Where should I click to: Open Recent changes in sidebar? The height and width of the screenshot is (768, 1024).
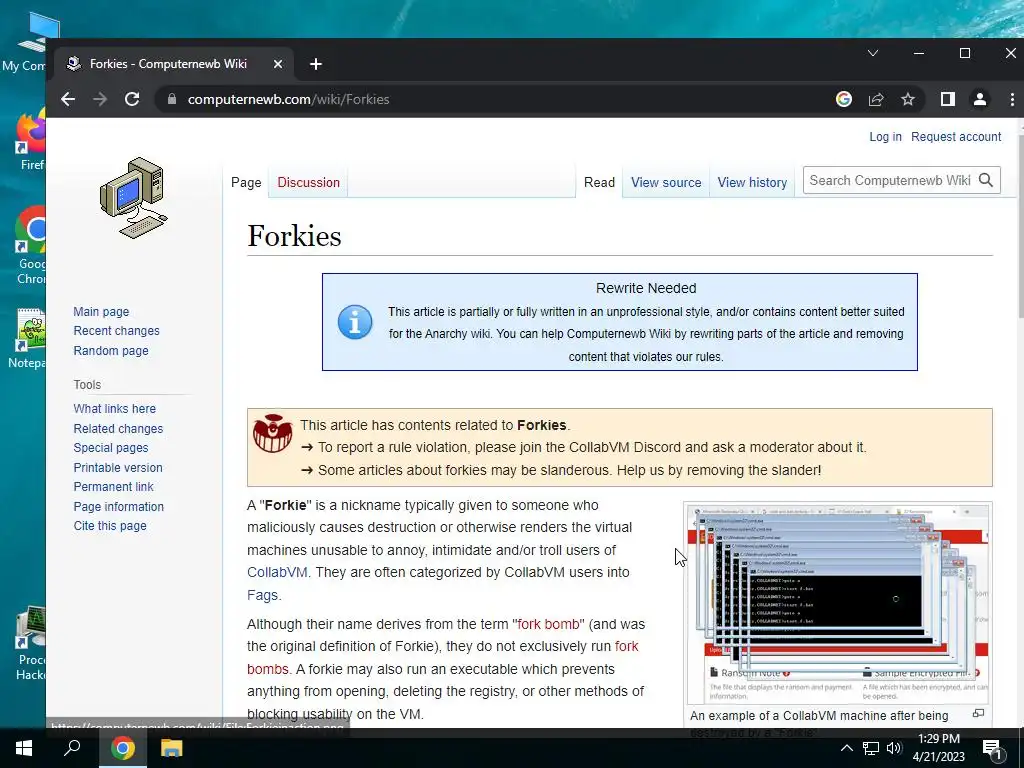point(116,330)
